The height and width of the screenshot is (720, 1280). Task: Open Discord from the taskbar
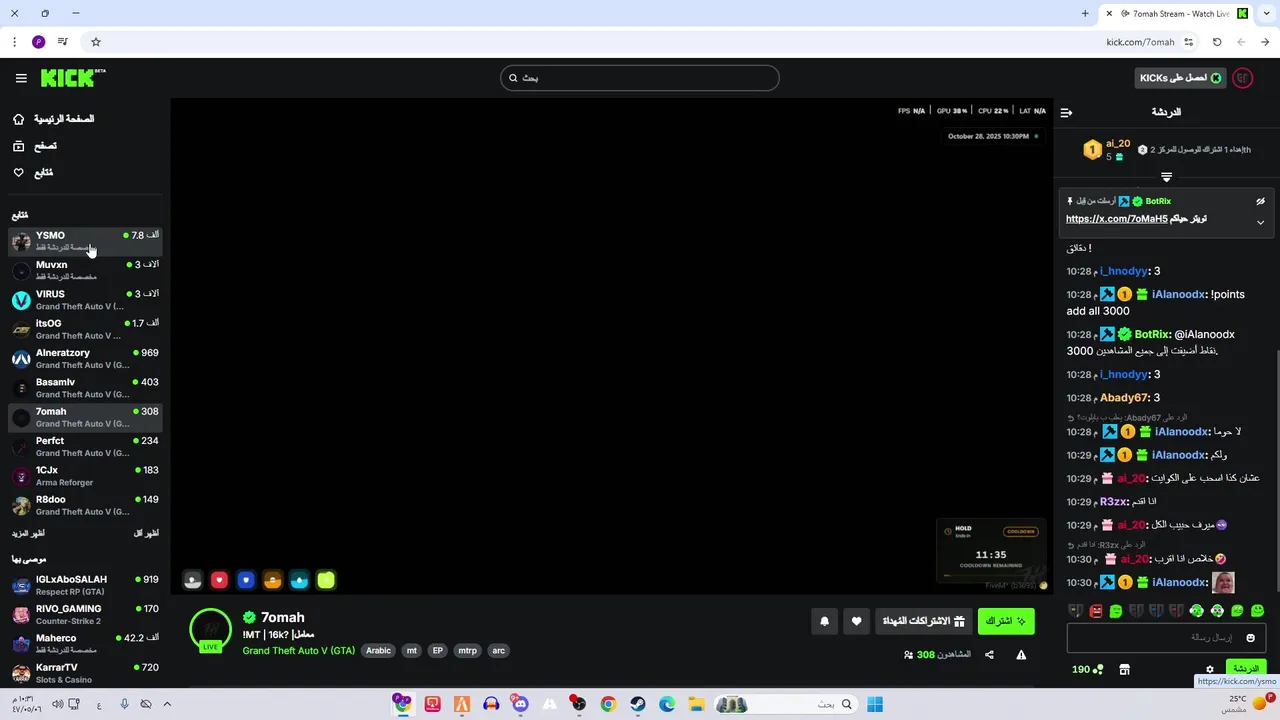[x=520, y=704]
